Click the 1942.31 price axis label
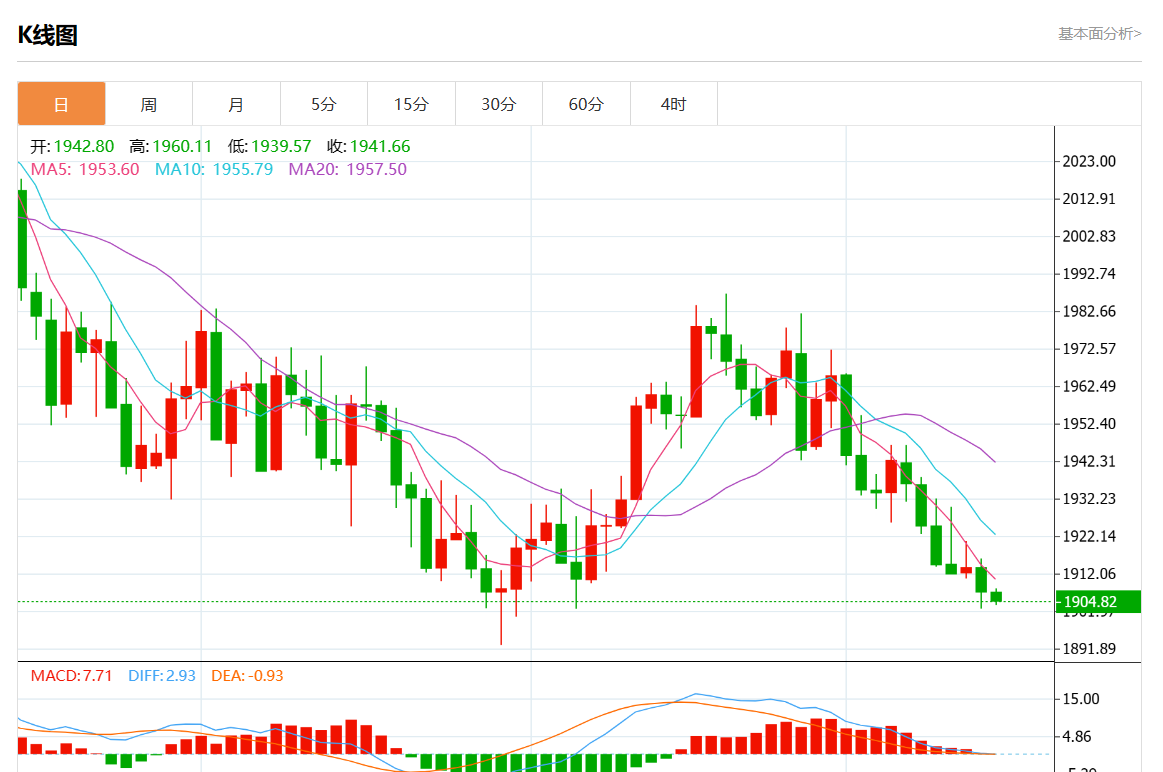This screenshot has height=772, width=1163. coord(1089,461)
